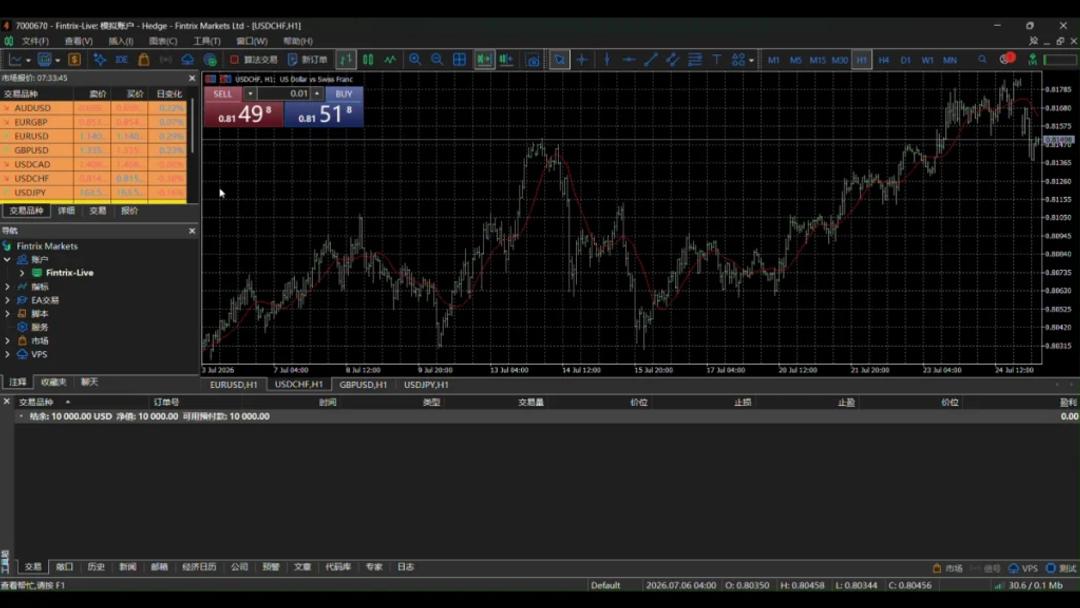Toggle chart auto-scroll icon
Image resolution: width=1080 pixels, height=608 pixels.
484,60
